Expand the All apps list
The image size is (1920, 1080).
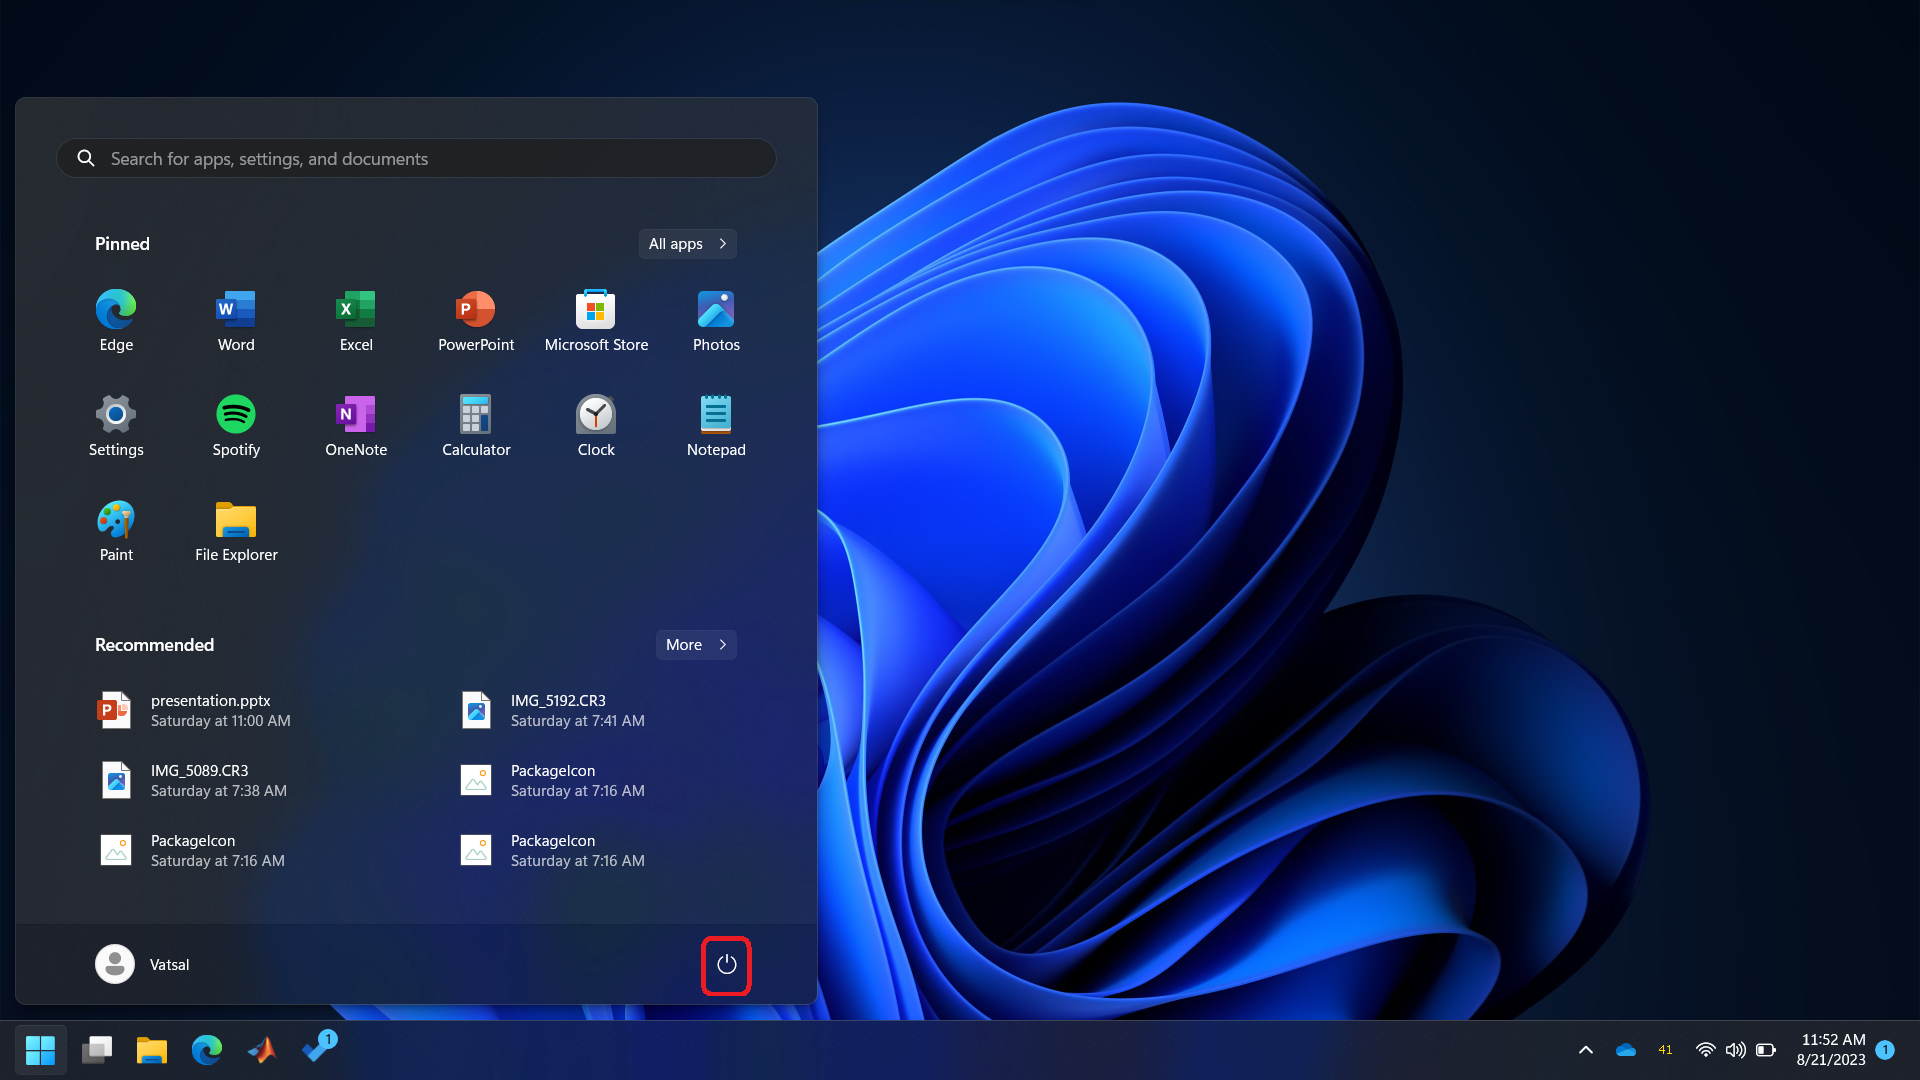688,244
